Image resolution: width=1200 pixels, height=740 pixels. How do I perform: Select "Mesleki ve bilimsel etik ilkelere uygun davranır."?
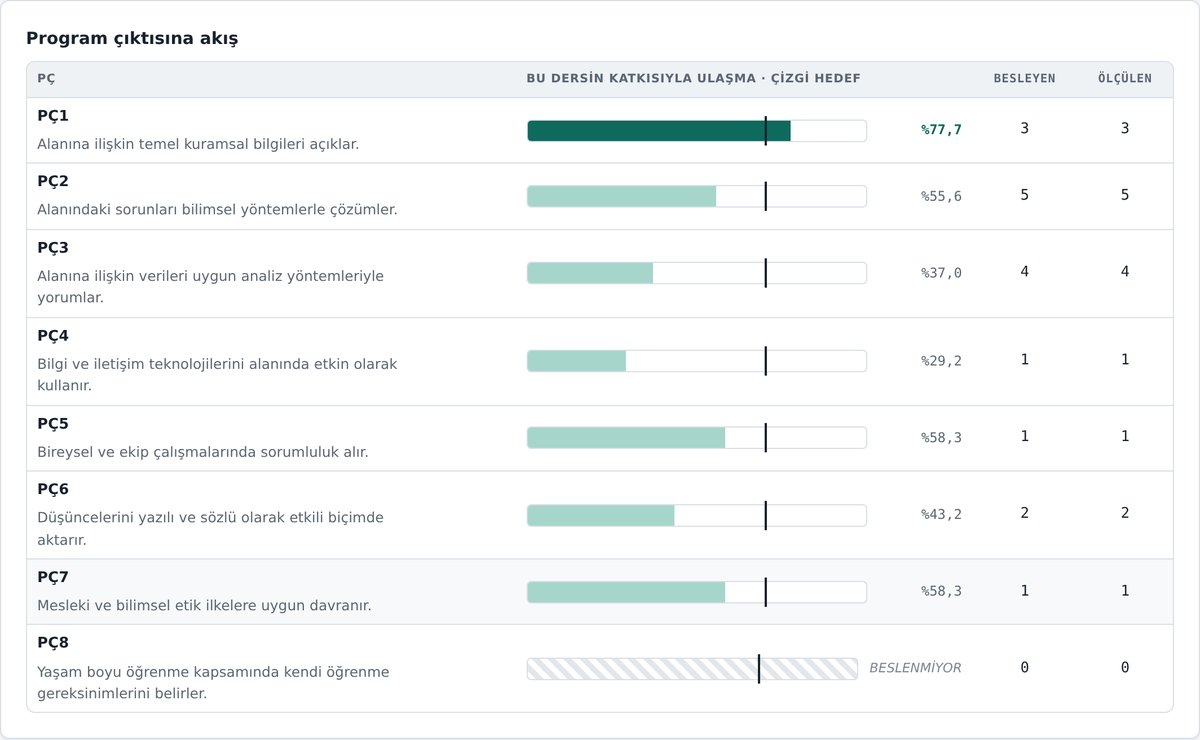[x=204, y=606]
